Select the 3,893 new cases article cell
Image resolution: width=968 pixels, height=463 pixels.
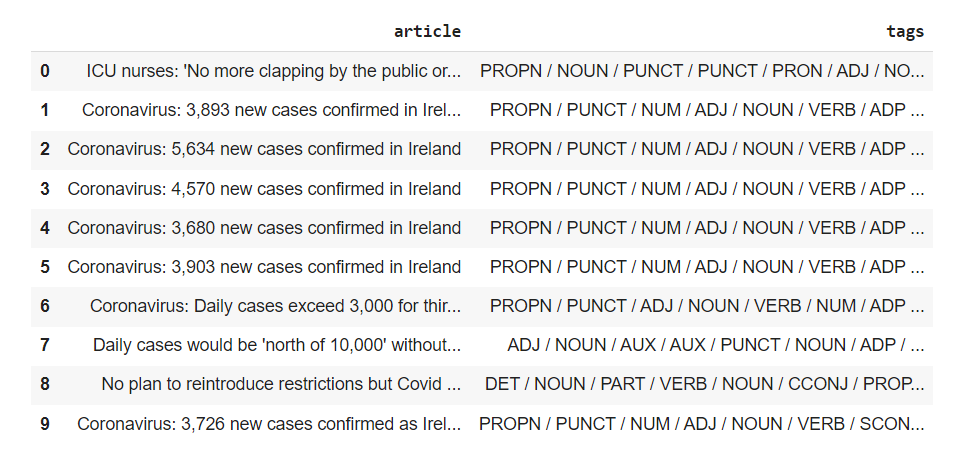coord(272,110)
